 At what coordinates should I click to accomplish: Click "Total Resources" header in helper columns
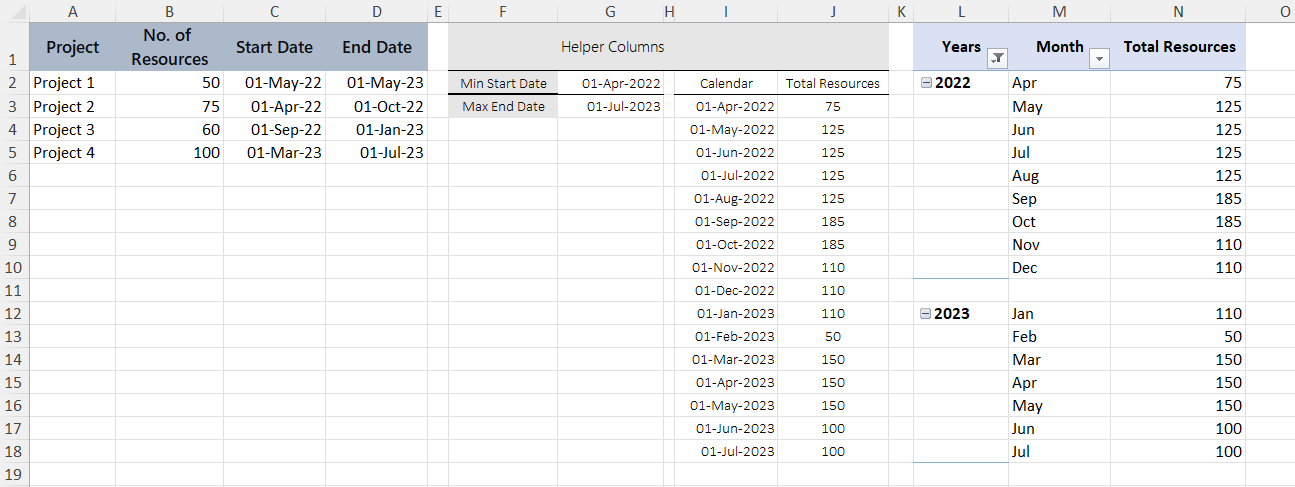pyautogui.click(x=832, y=83)
